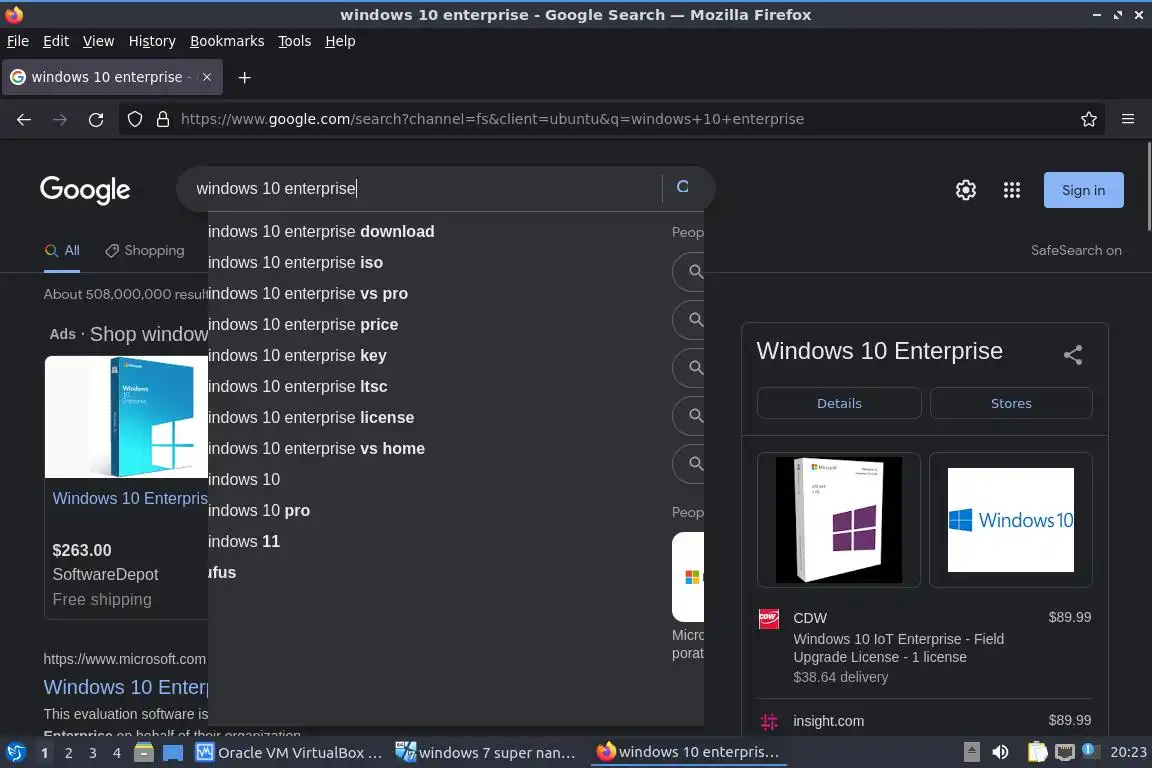The height and width of the screenshot is (768, 1152).
Task: Open the file manager in the taskbar
Action: point(144,753)
